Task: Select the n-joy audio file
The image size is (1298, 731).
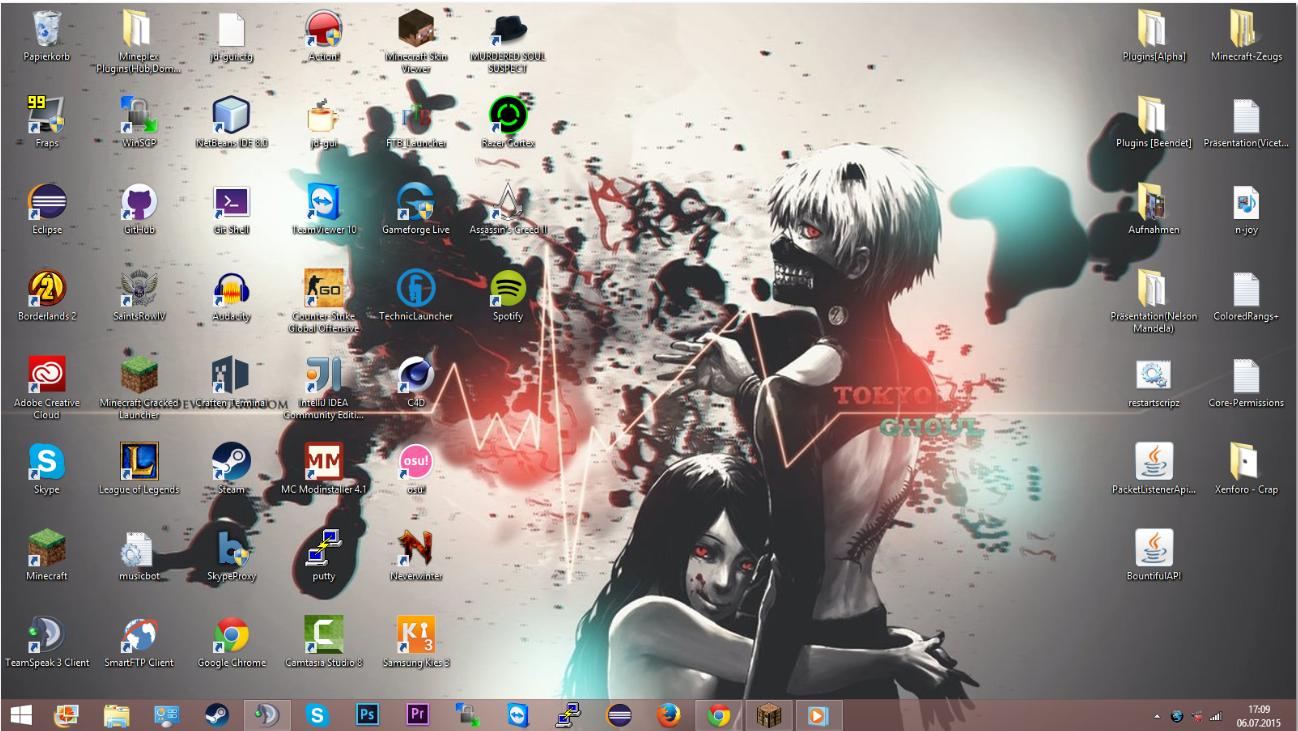Action: [1246, 210]
